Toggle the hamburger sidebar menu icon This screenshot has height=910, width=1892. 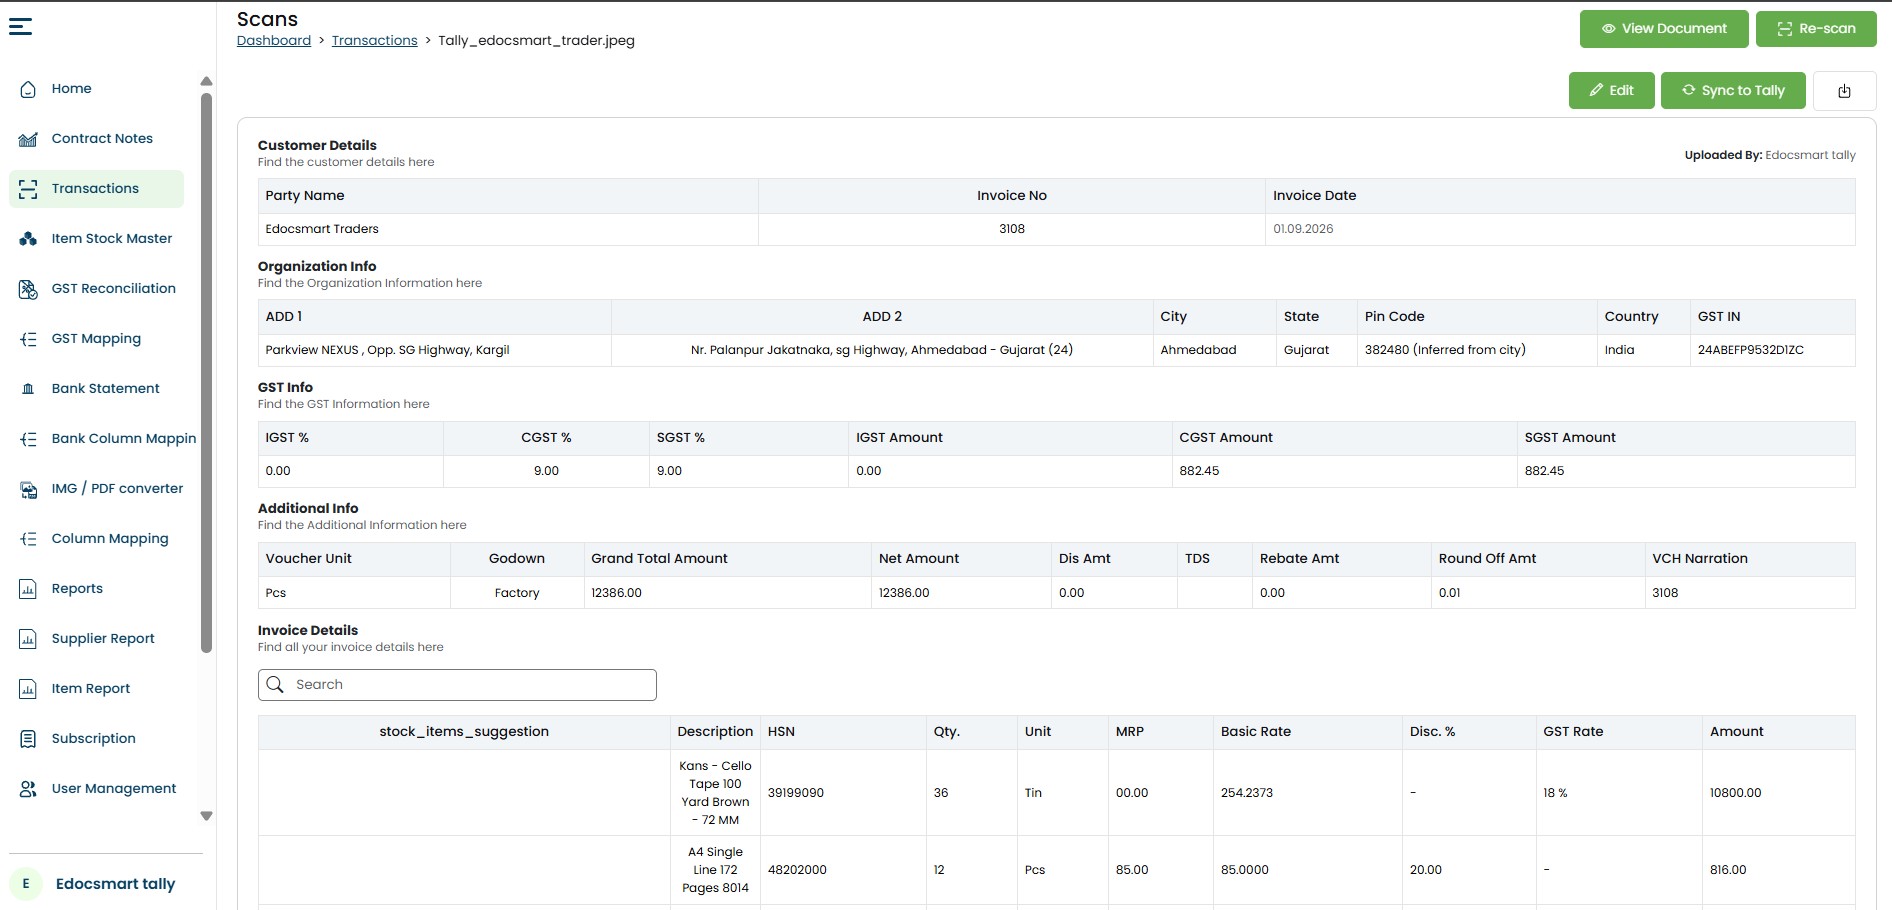coord(20,26)
